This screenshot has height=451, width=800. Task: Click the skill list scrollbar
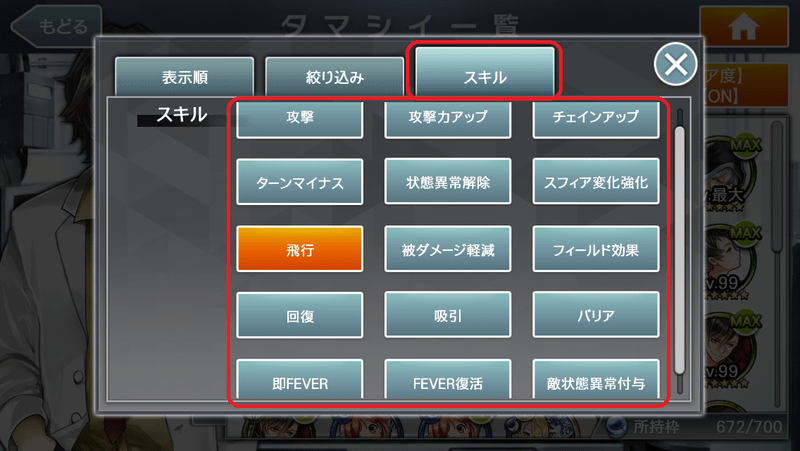pyautogui.click(x=679, y=251)
